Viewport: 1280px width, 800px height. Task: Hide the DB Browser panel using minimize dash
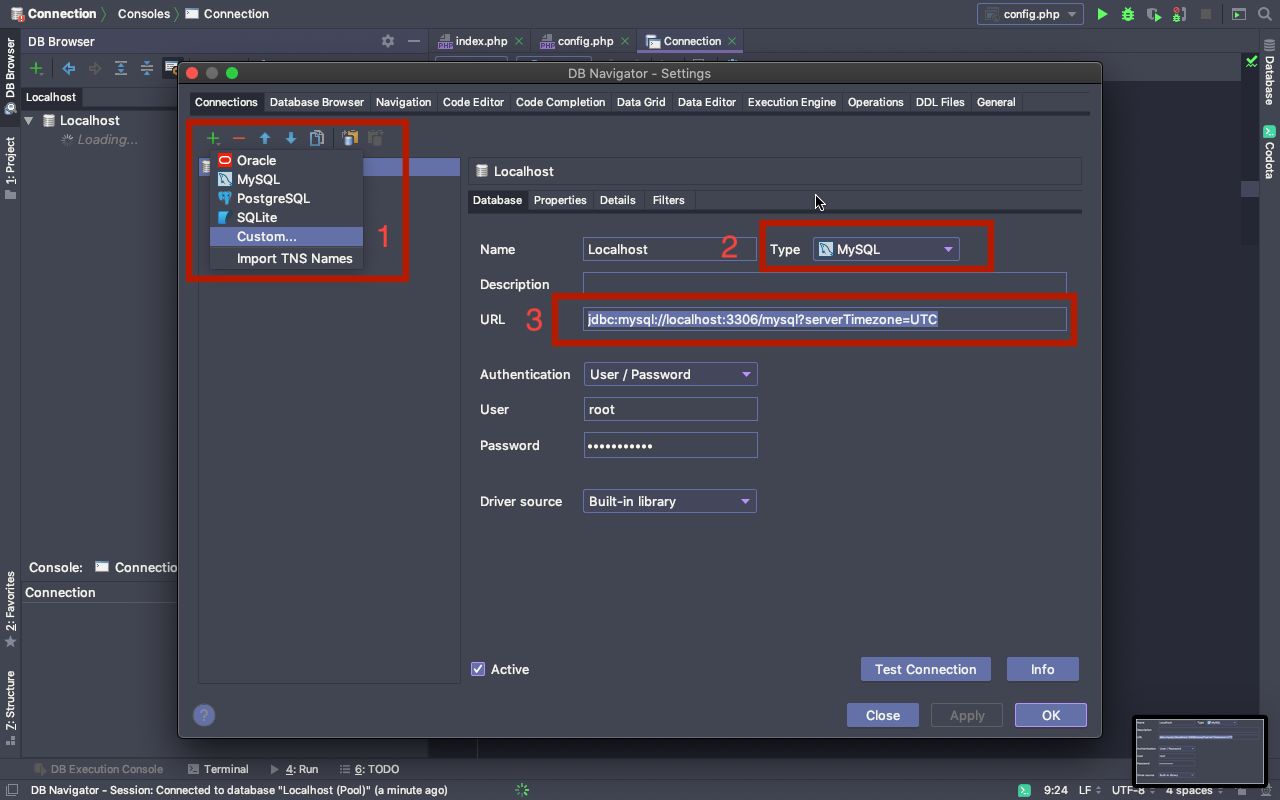tap(415, 41)
